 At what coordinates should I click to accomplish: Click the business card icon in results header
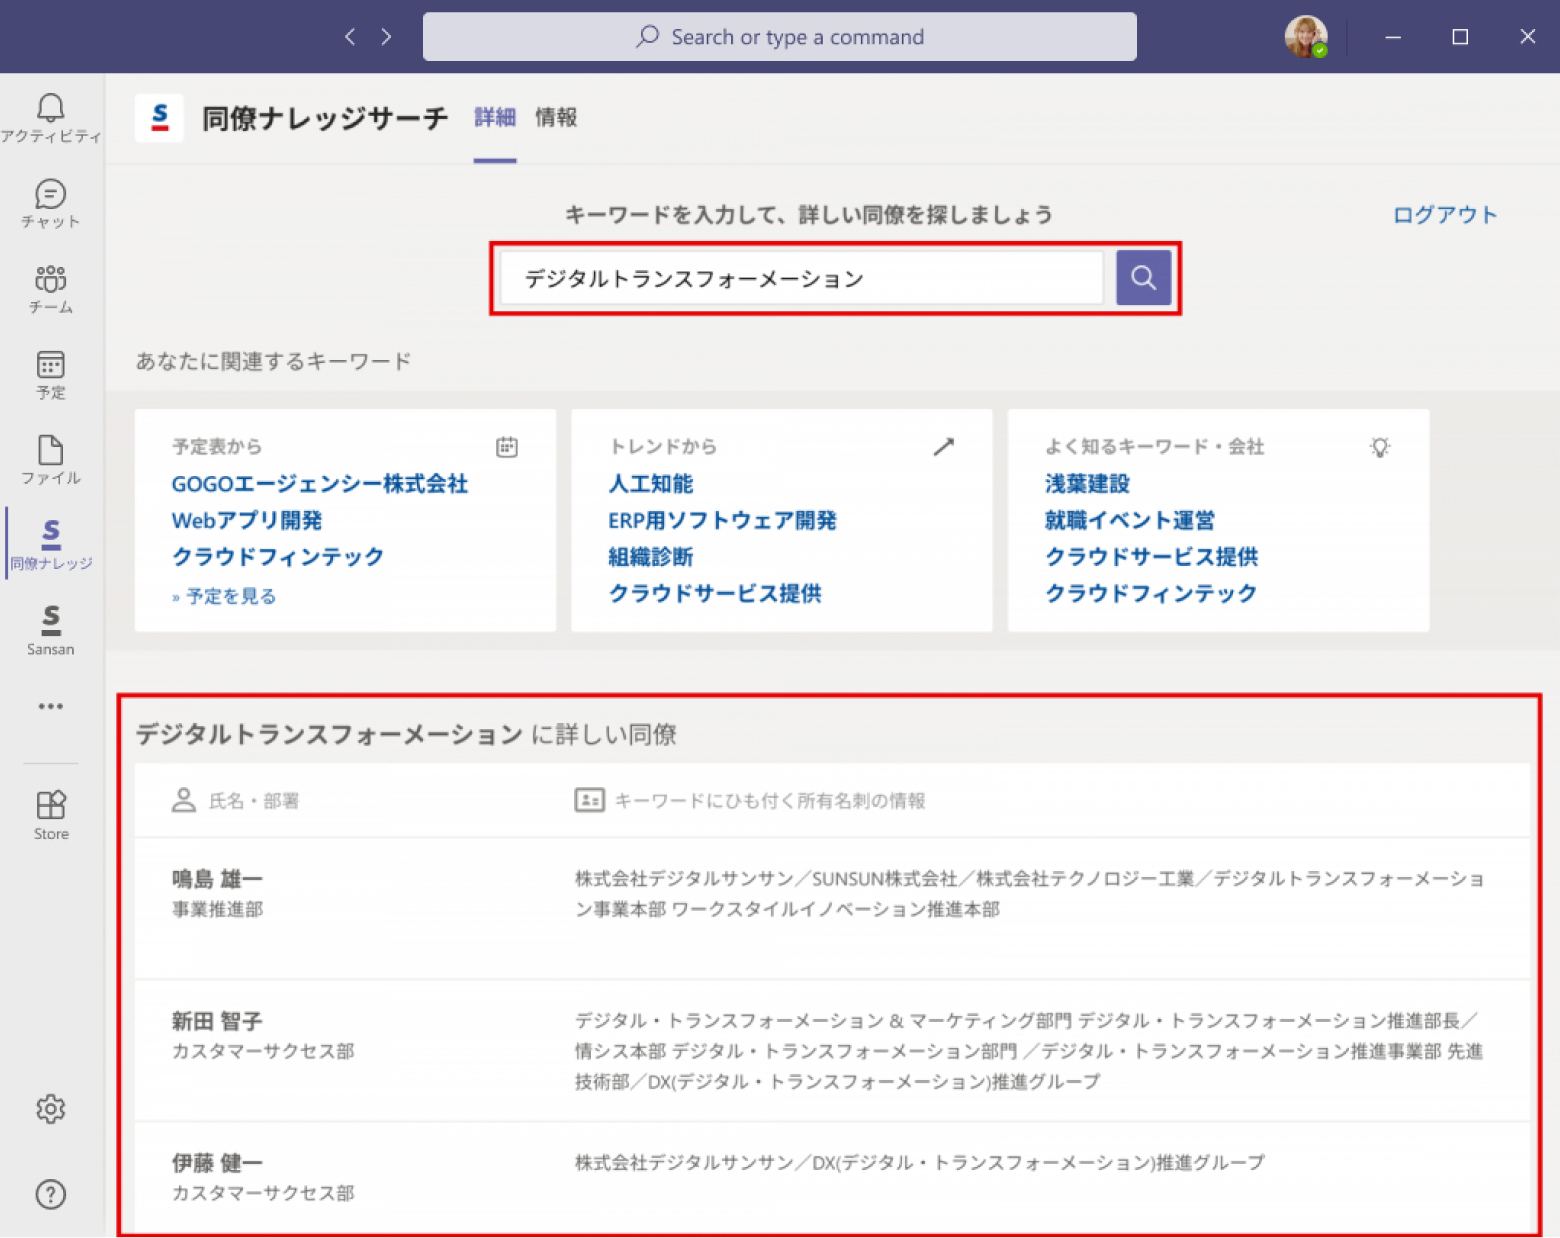(x=589, y=800)
